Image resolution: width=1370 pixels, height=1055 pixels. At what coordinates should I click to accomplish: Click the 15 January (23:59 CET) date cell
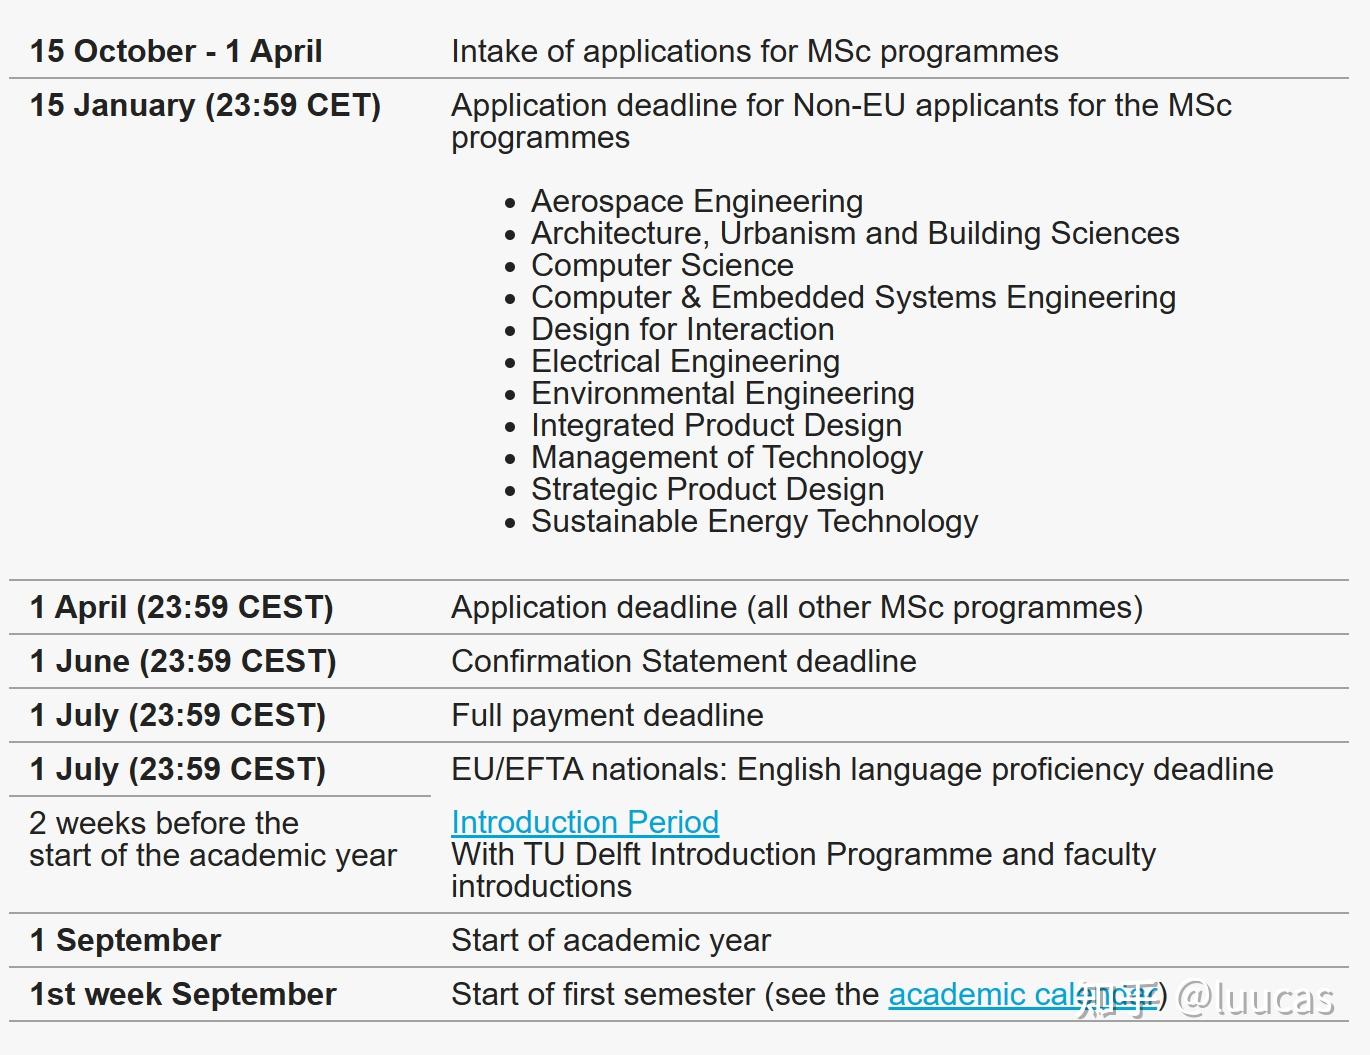205,105
